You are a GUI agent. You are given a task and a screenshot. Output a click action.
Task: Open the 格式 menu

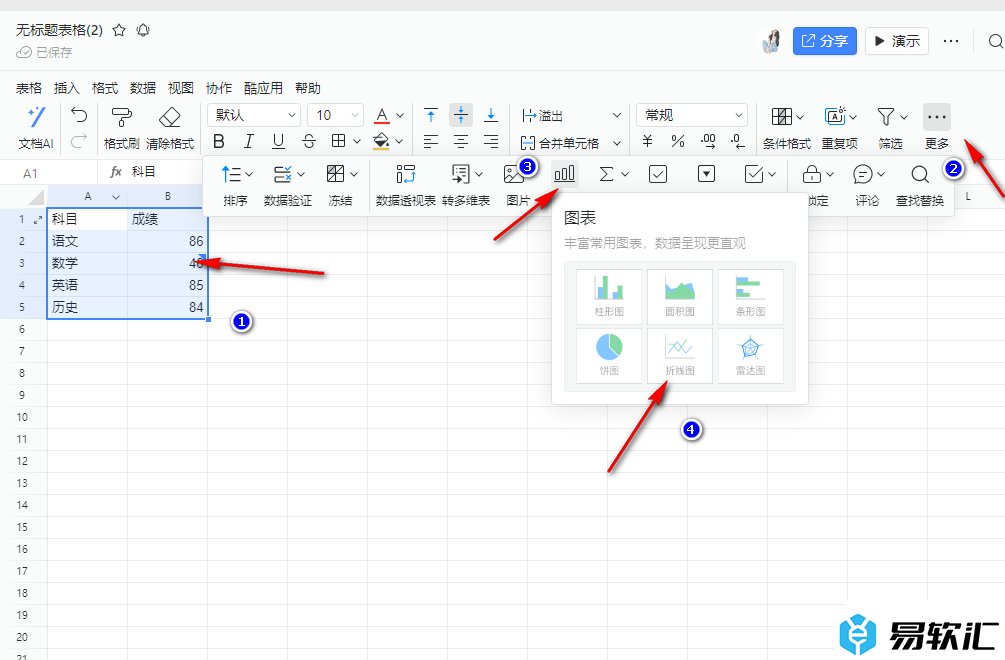(x=105, y=88)
